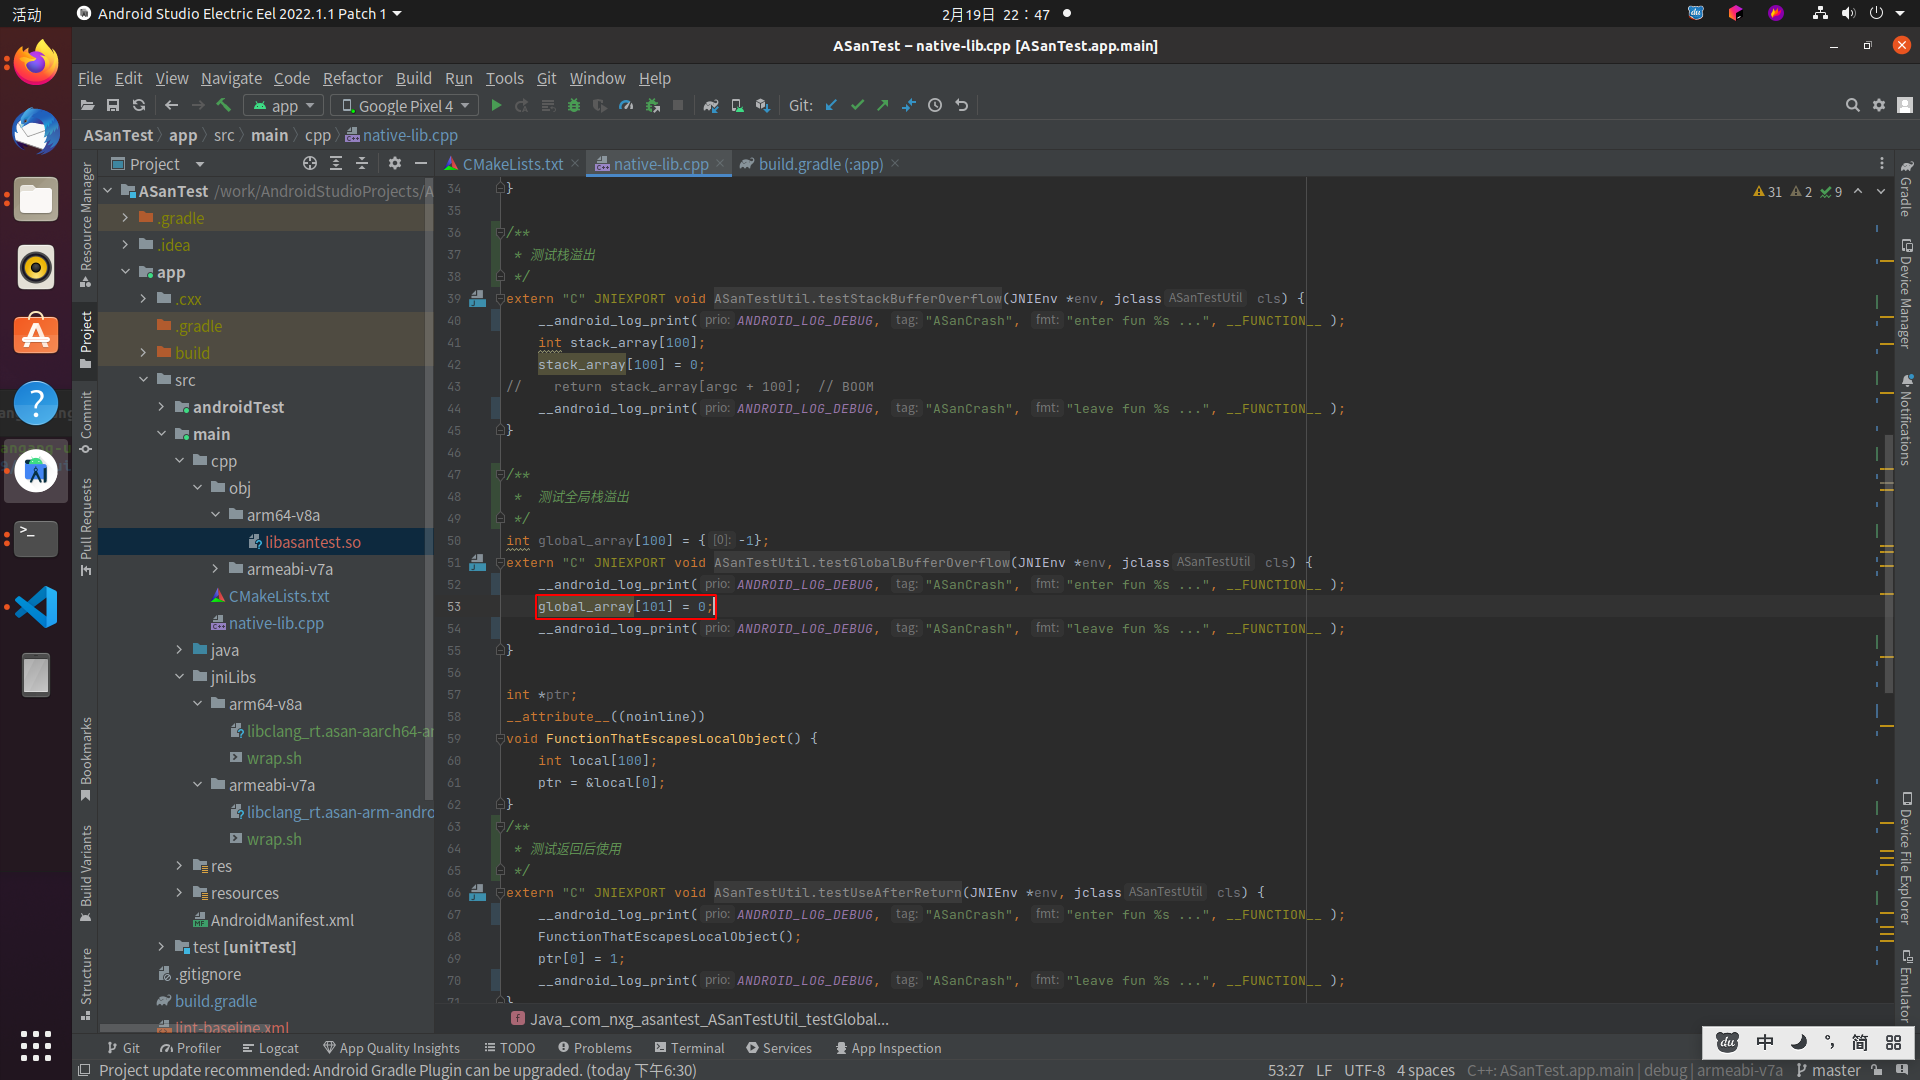This screenshot has width=1920, height=1080.
Task: Open Firefox from the Ubuntu dock
Action: point(36,64)
